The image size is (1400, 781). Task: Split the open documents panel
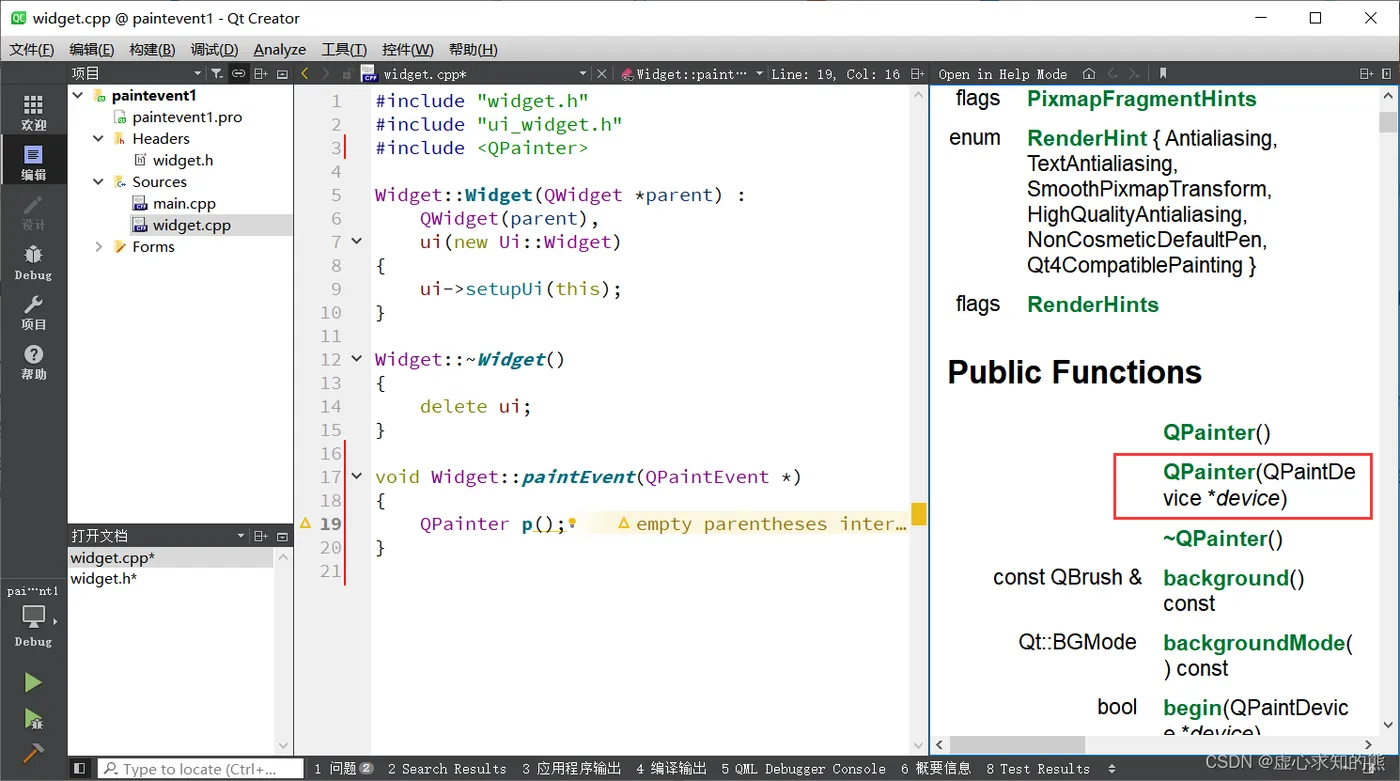click(261, 536)
